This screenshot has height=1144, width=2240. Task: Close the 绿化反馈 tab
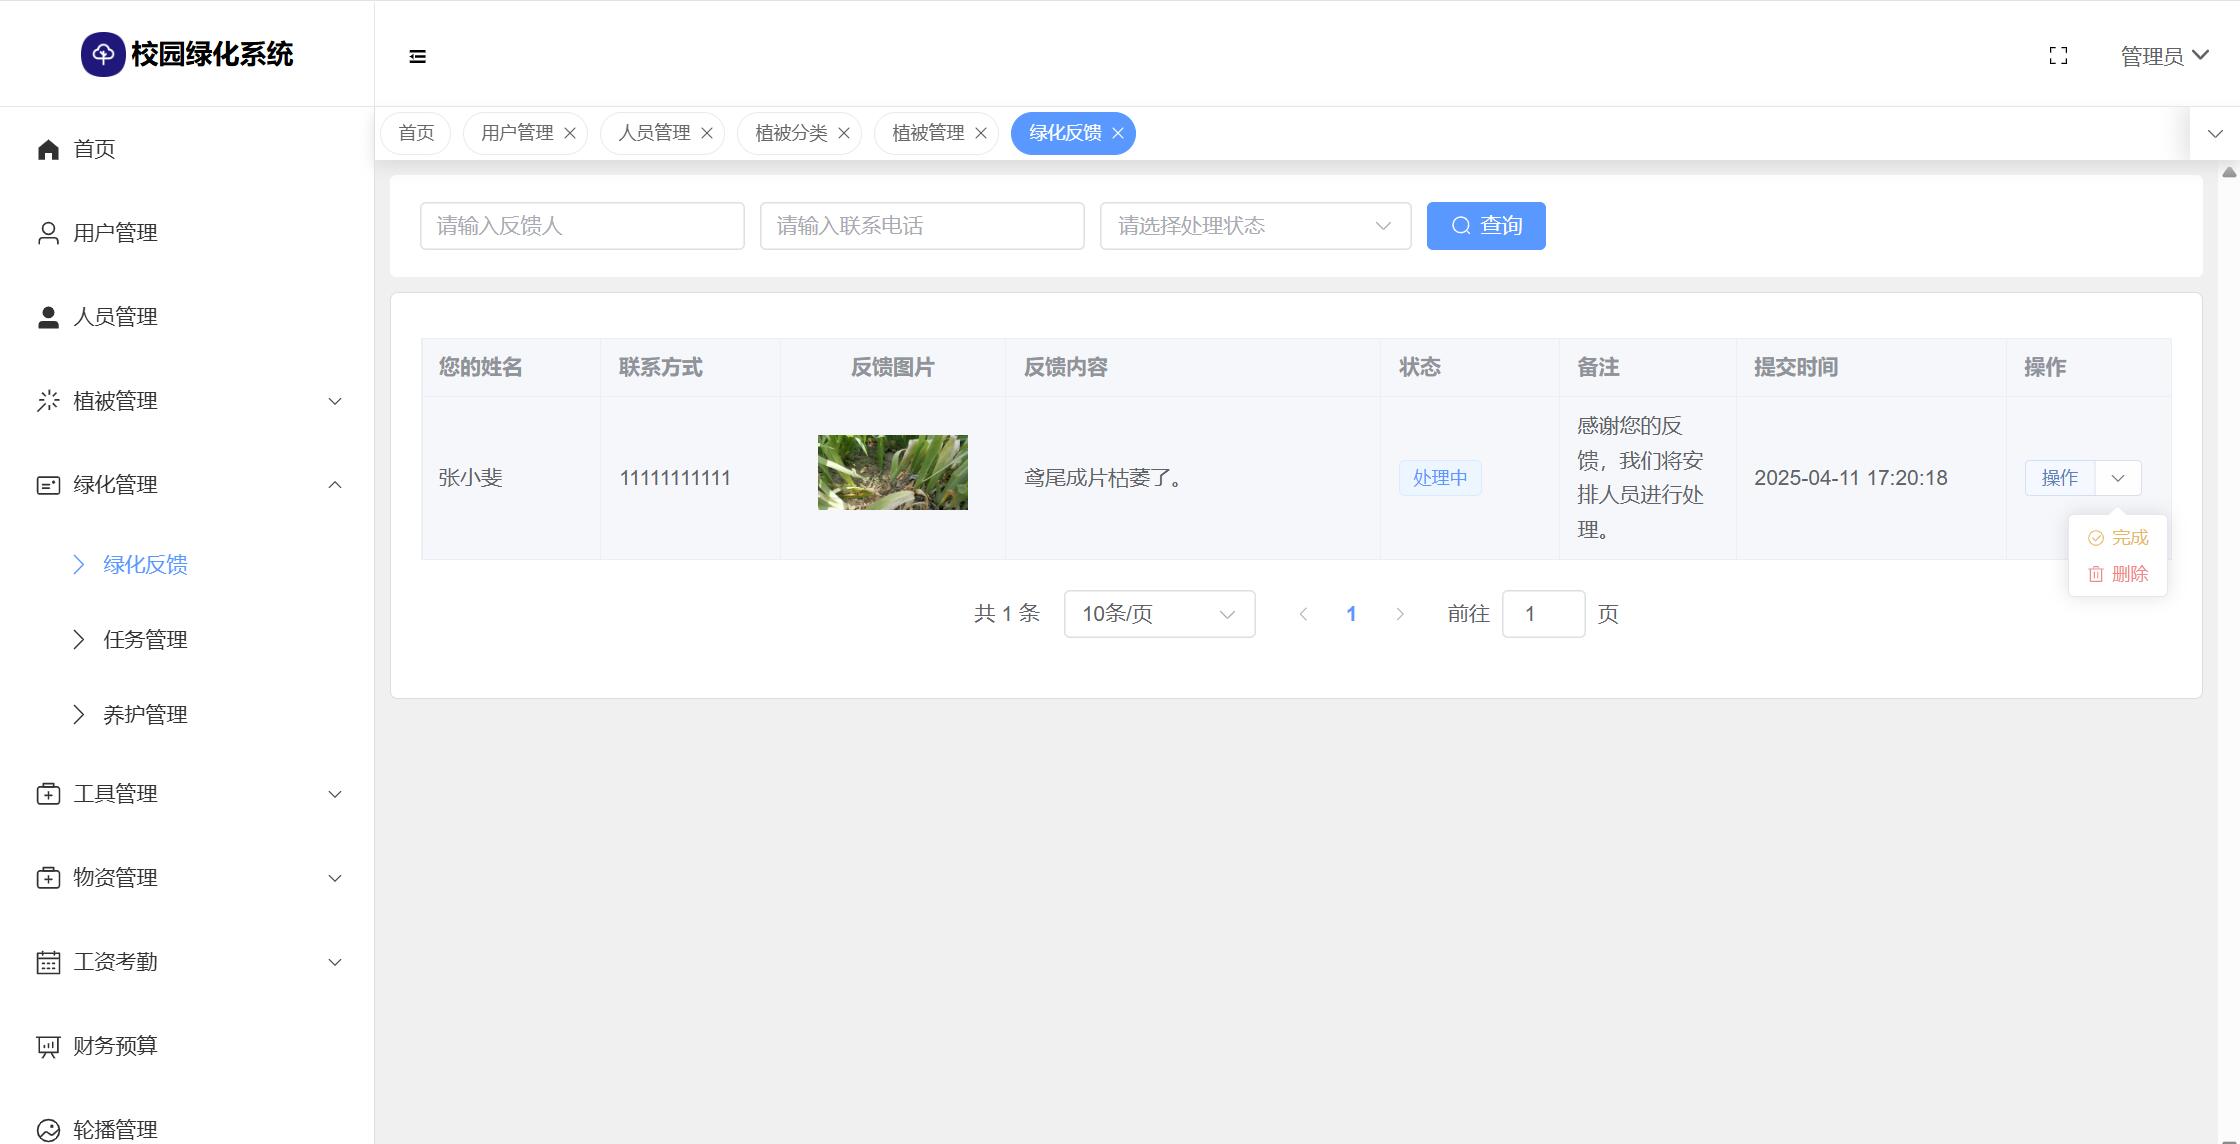[x=1118, y=133]
